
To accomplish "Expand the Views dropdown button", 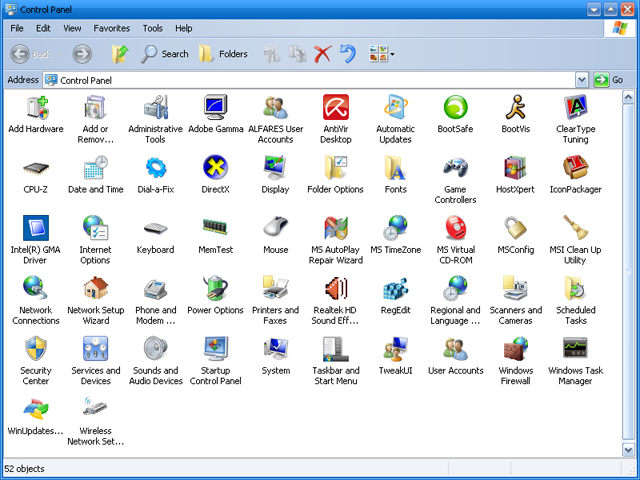I will [x=382, y=54].
